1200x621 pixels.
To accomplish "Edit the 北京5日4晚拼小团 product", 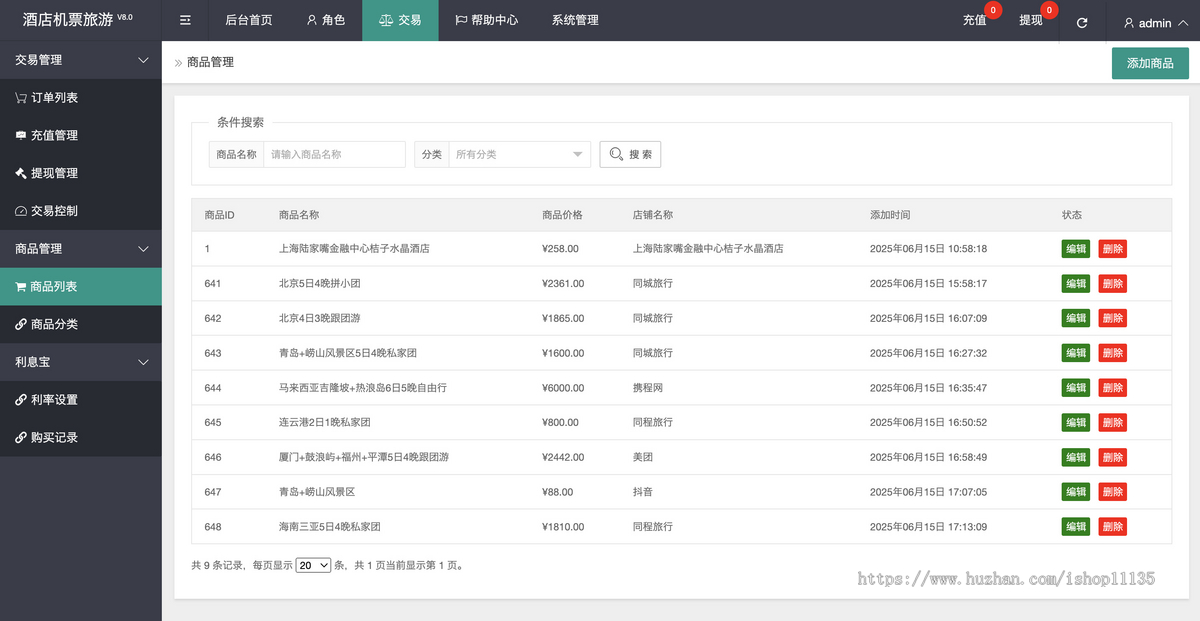I will pyautogui.click(x=1076, y=284).
